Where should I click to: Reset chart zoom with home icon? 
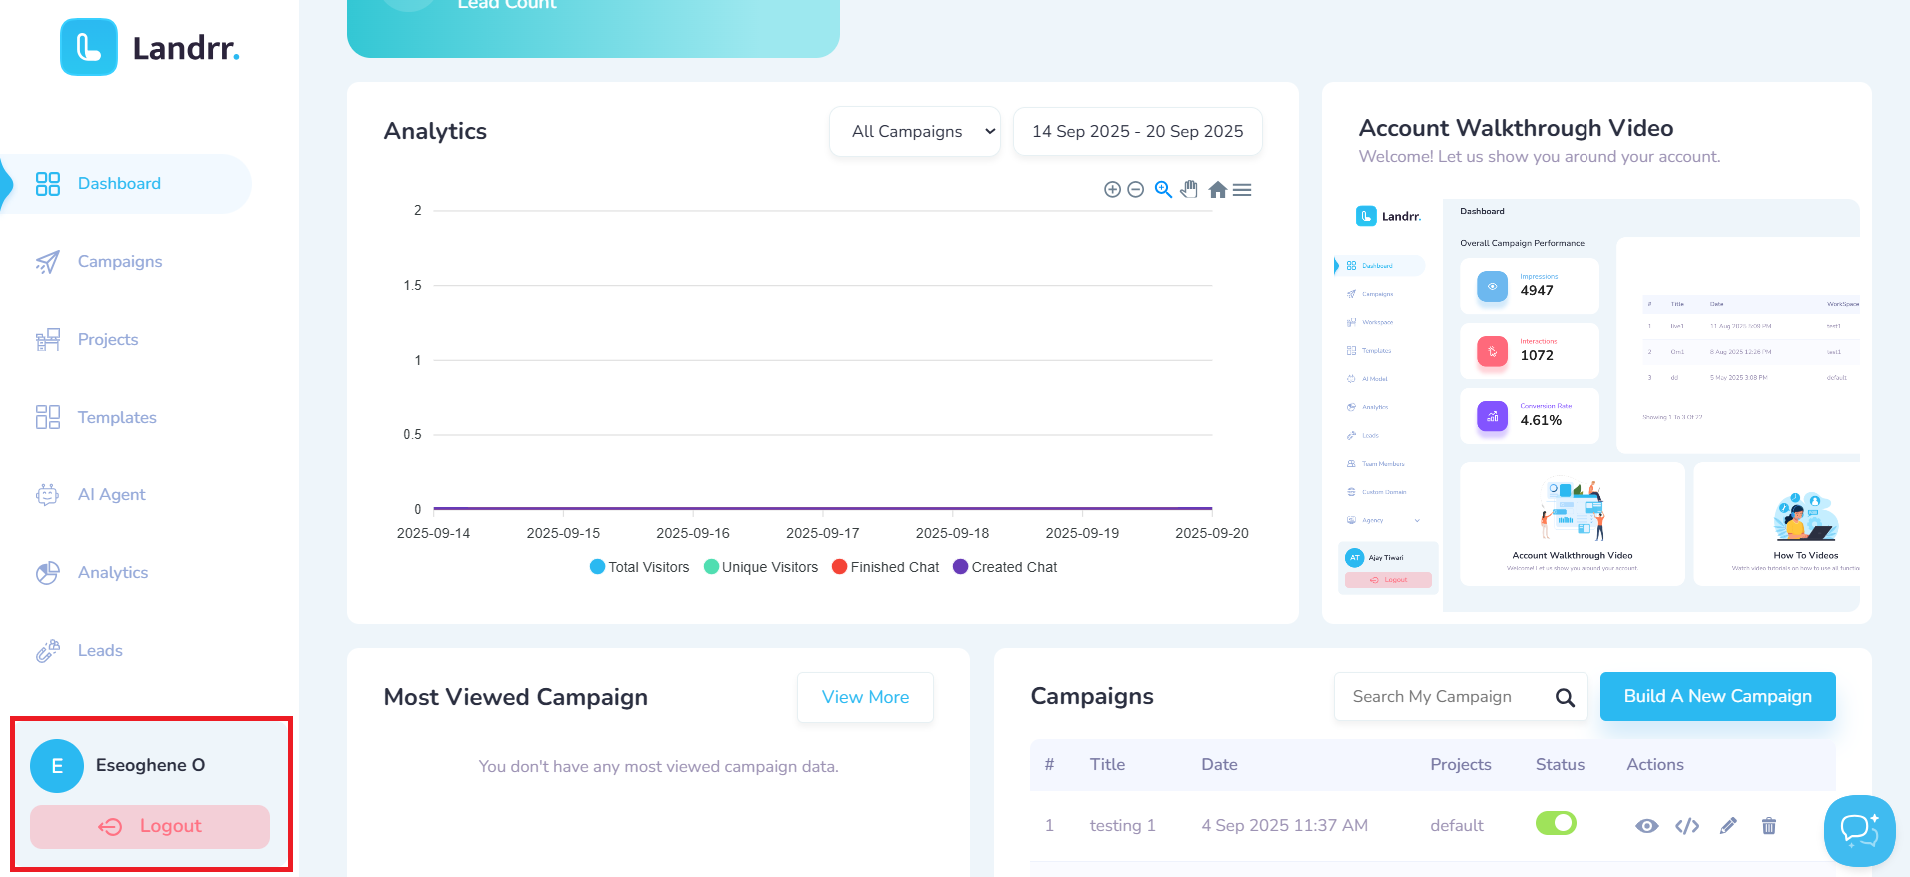tap(1217, 190)
